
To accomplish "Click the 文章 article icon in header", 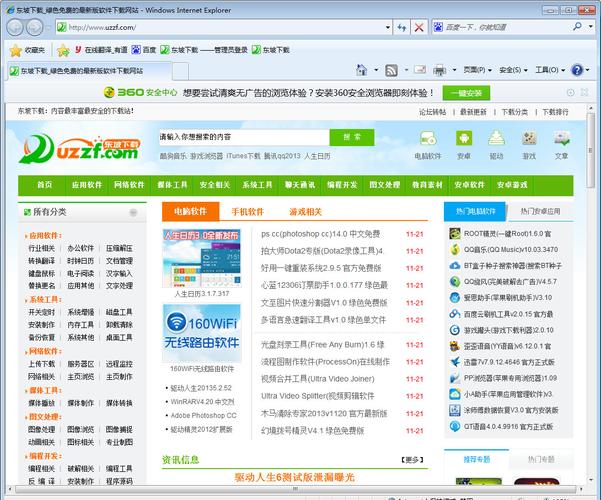I will 562,138.
